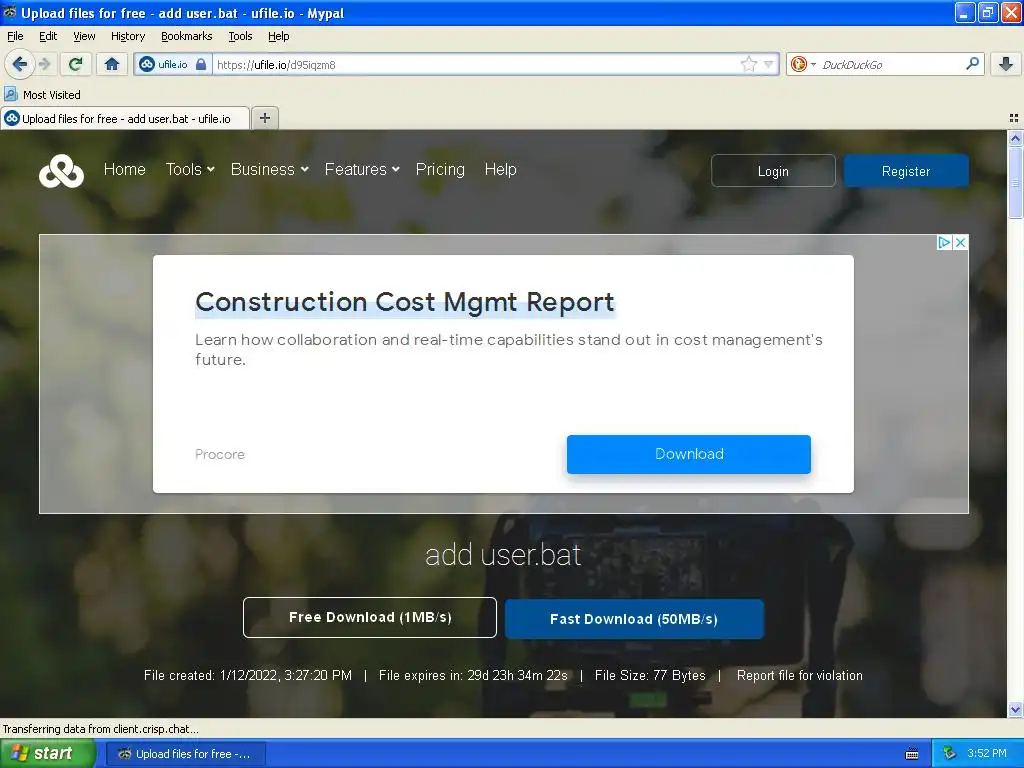The image size is (1024, 768).
Task: Click the system tray notification icon
Action: click(950, 753)
